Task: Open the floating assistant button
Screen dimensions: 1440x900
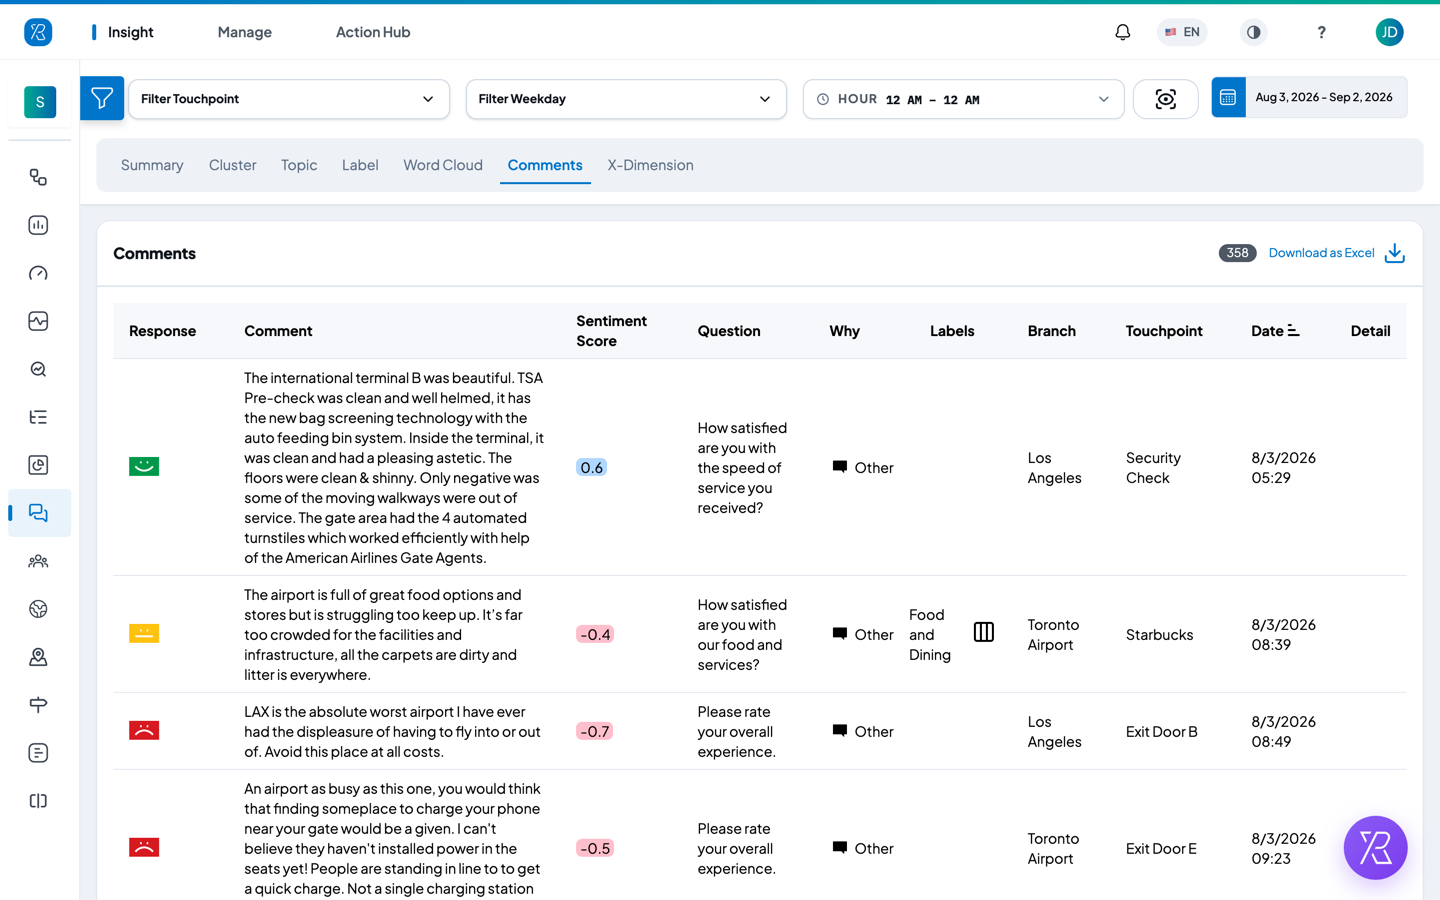Action: [x=1375, y=848]
